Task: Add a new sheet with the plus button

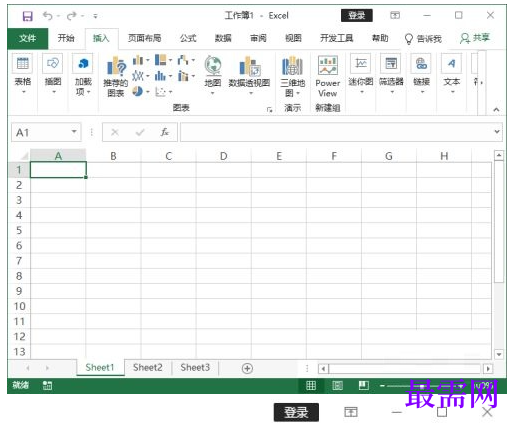Action: 247,368
